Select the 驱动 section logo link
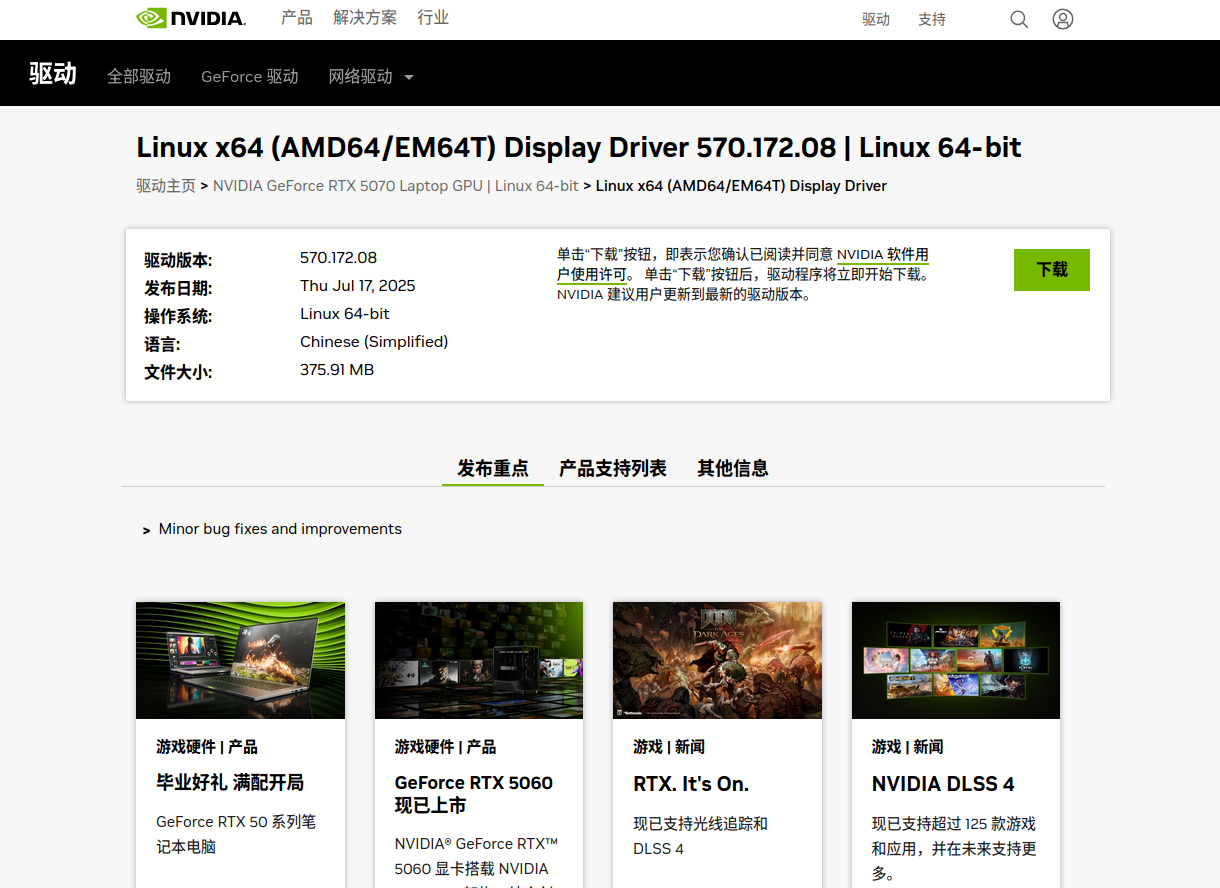Image resolution: width=1220 pixels, height=888 pixels. [52, 73]
